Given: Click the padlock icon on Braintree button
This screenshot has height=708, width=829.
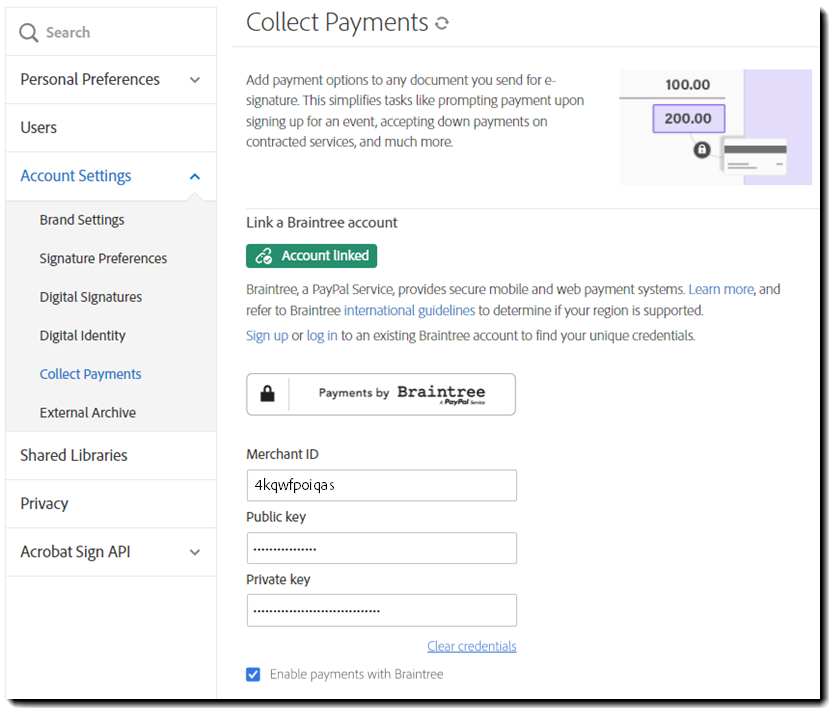Looking at the screenshot, I should click(267, 394).
